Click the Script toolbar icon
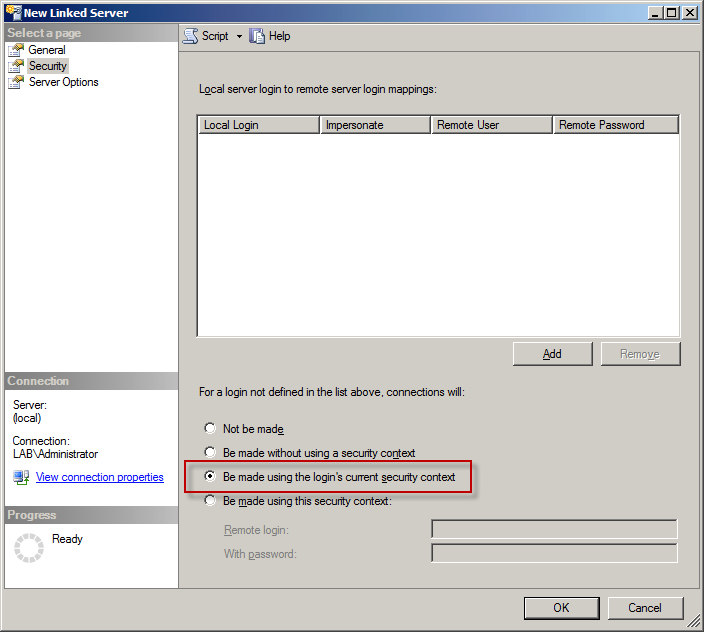 tap(190, 36)
